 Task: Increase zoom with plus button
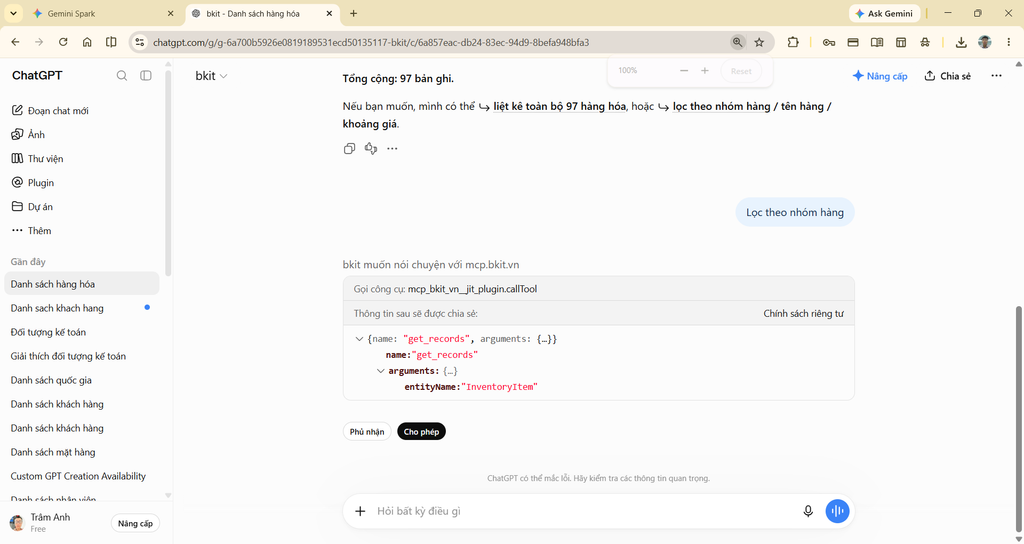tap(705, 71)
